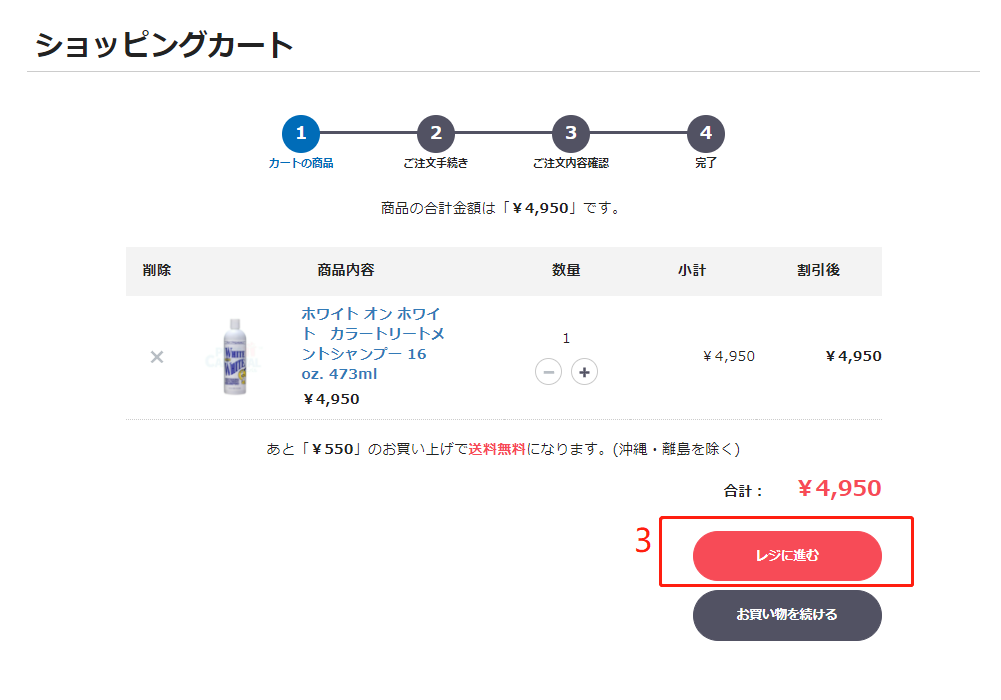Click the 割引後 column header
1001x700 pixels.
coord(818,271)
